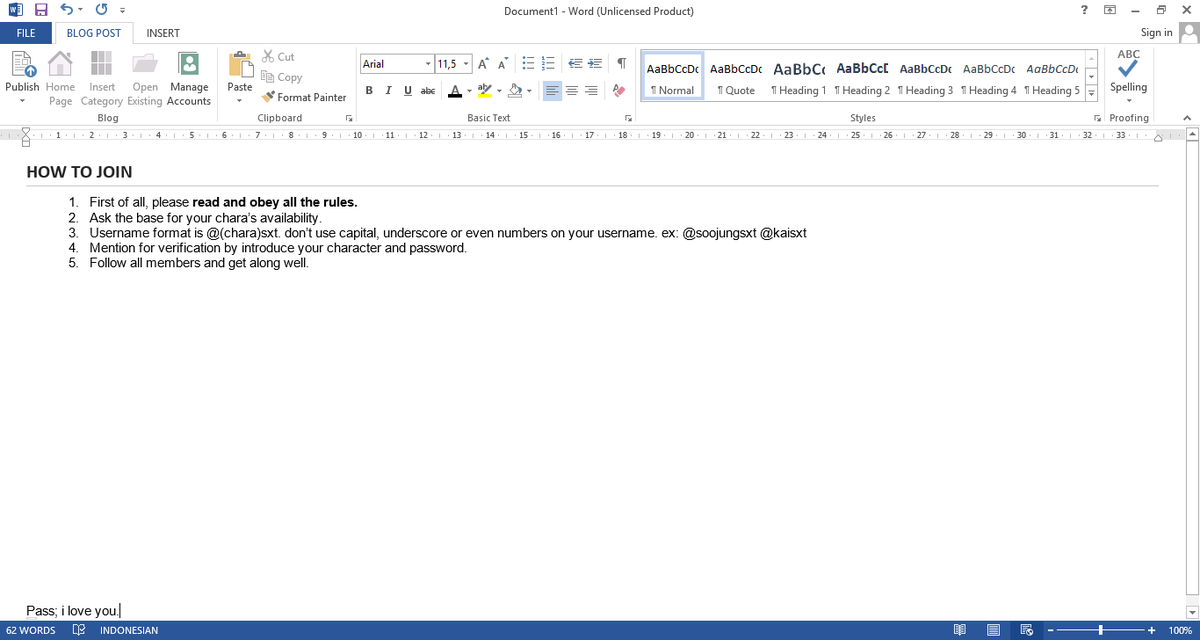Apply the Quote style thumbnail
This screenshot has height=640, width=1200.
pos(736,76)
